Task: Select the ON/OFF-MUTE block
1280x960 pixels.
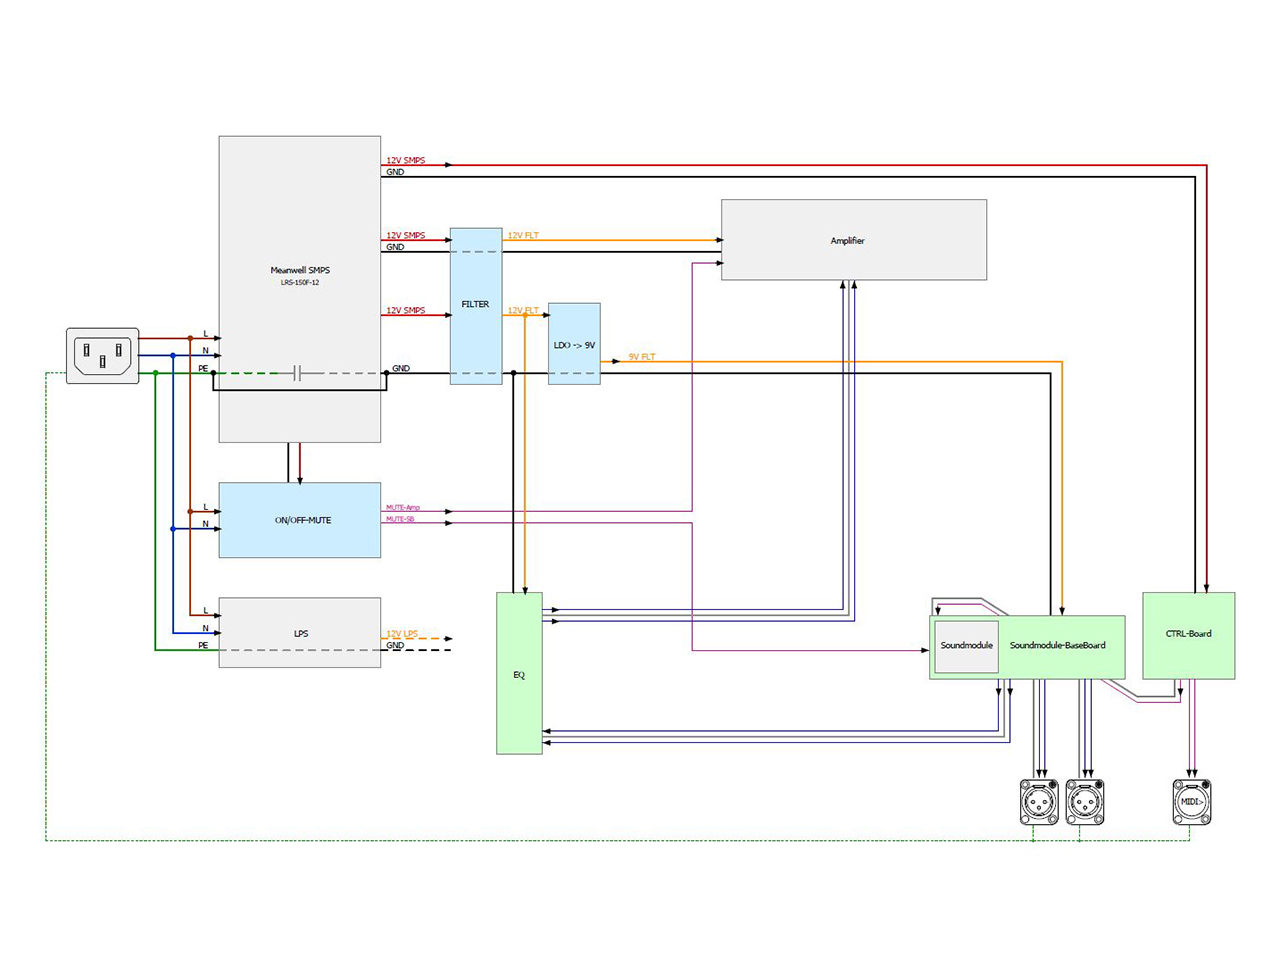Action: pos(300,520)
